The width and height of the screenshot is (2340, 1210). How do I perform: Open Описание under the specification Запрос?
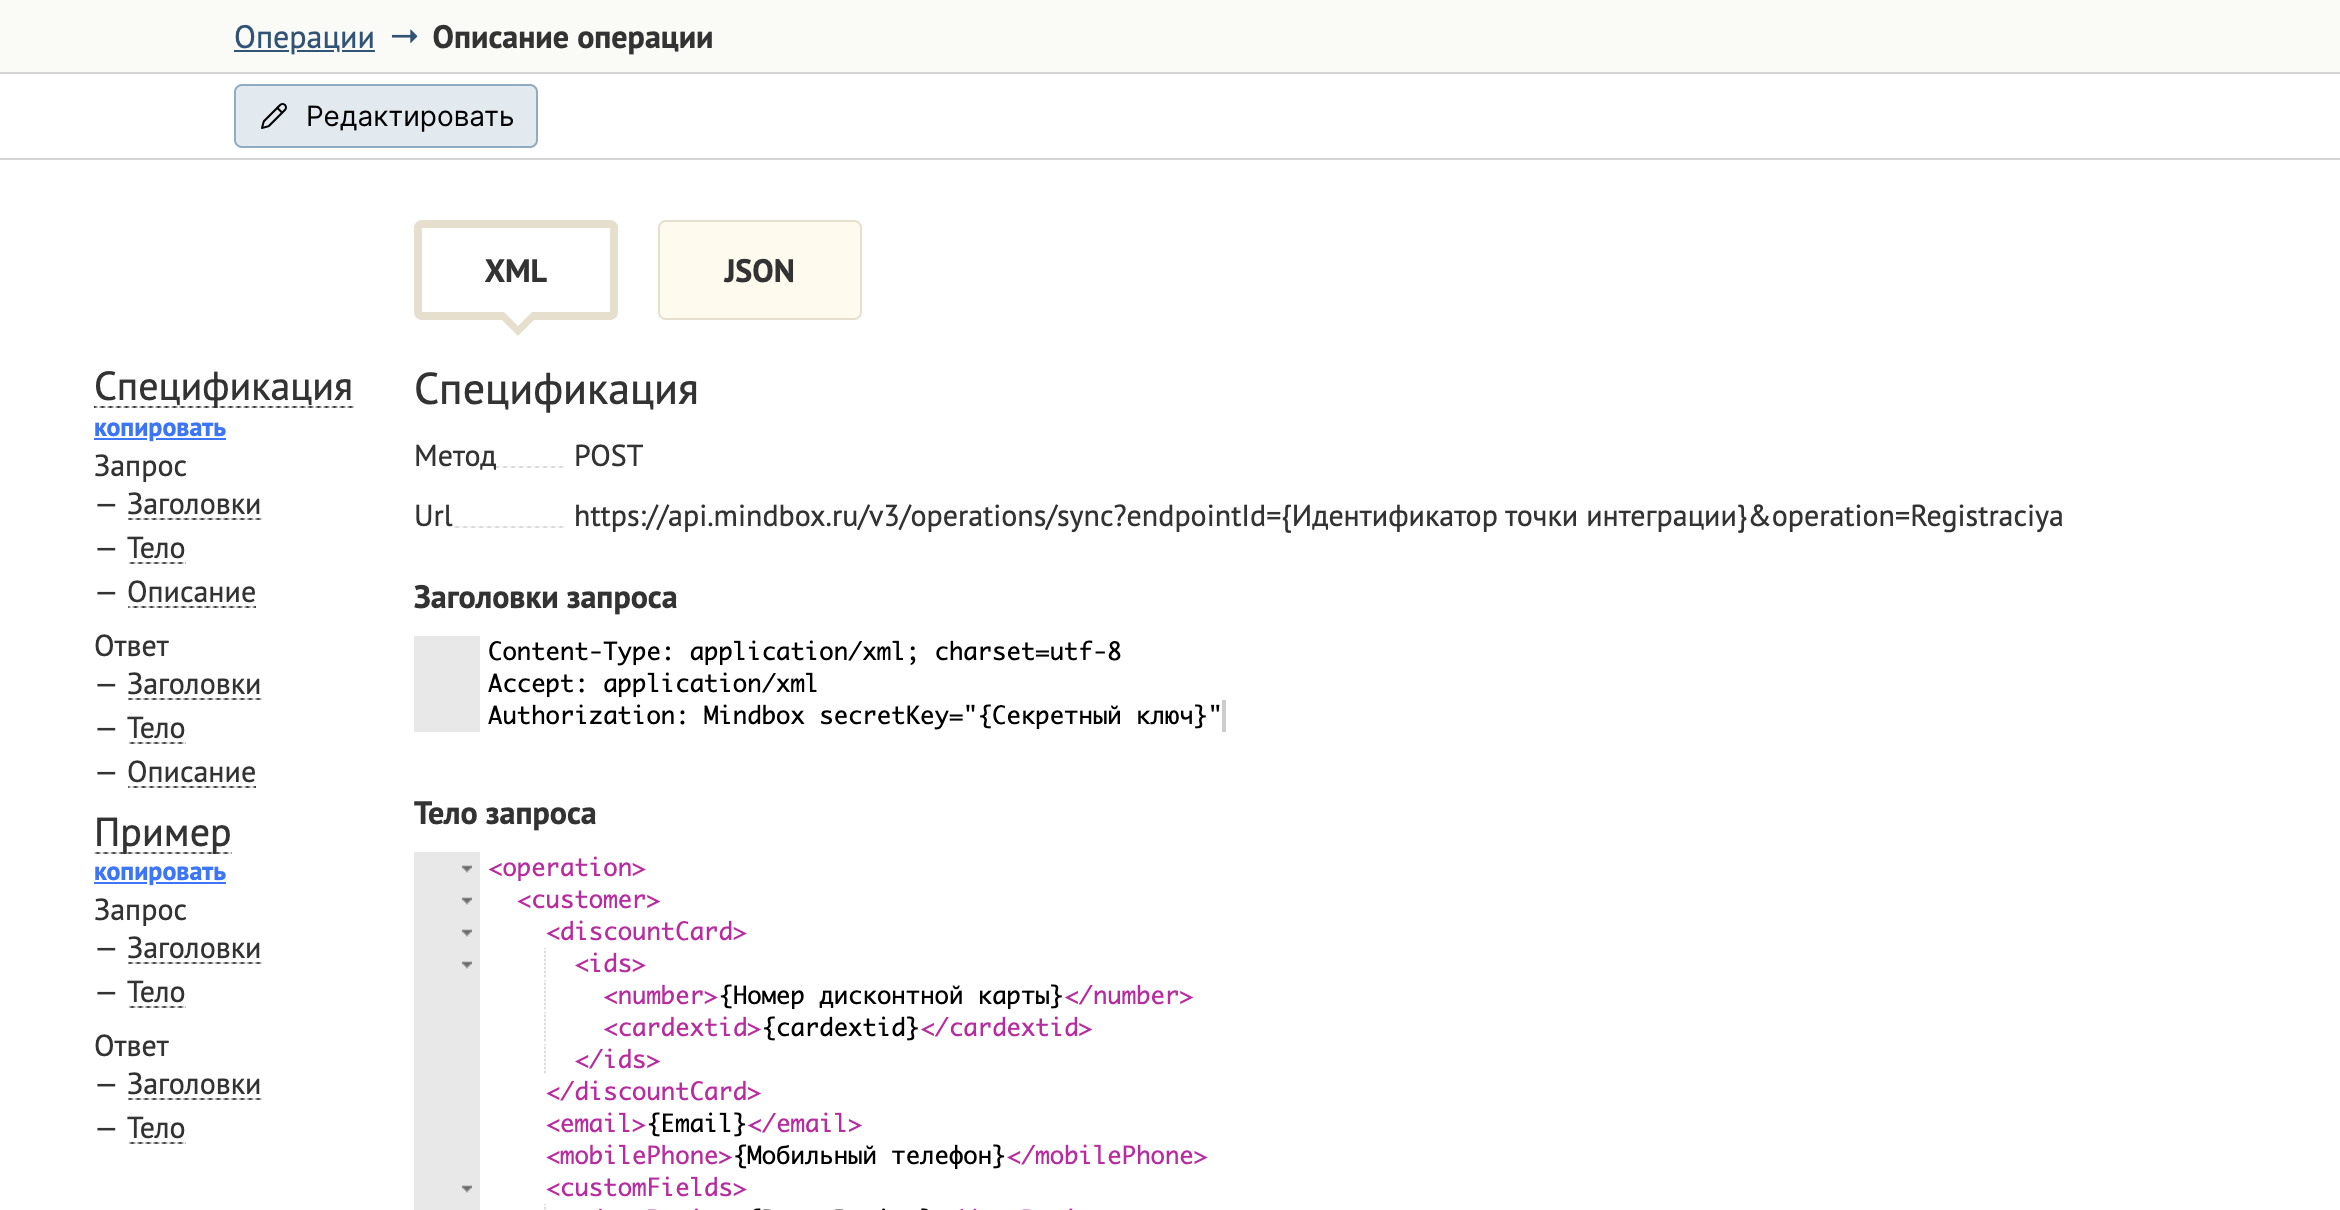(x=191, y=592)
